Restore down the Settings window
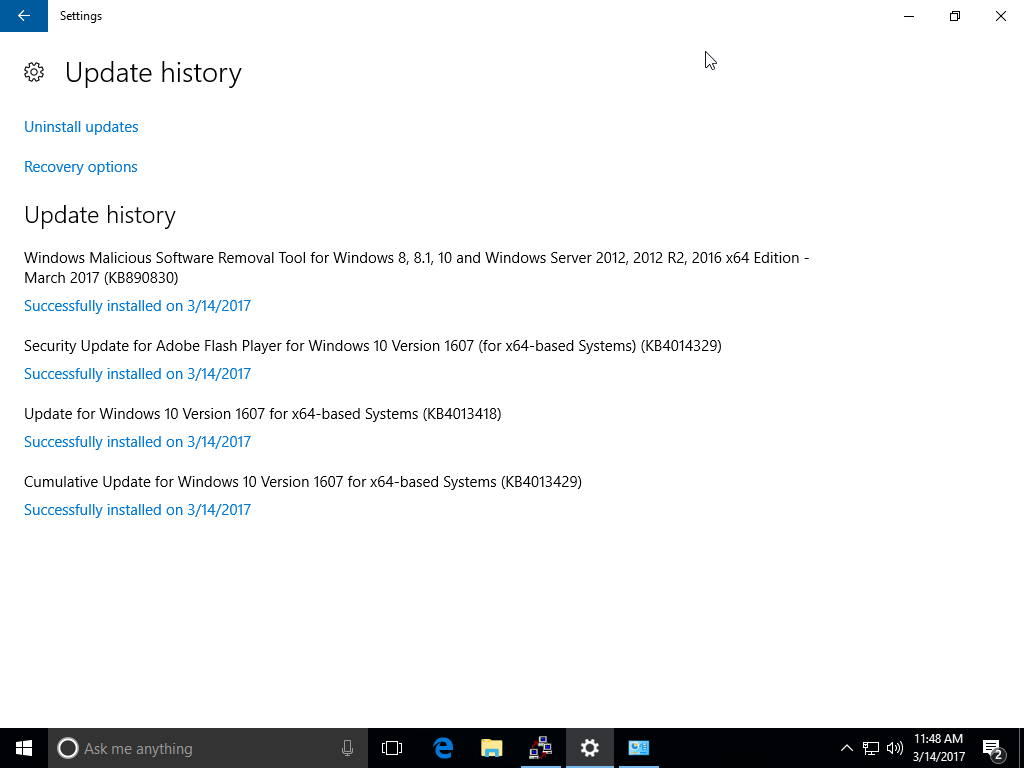Screen dimensions: 1024x768 tap(955, 16)
